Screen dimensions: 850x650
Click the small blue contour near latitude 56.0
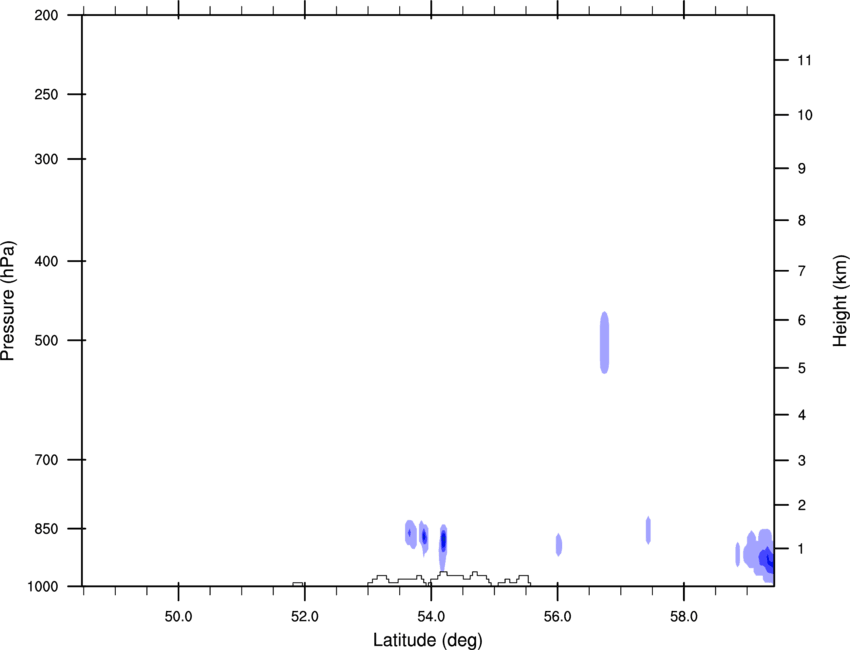[559, 544]
